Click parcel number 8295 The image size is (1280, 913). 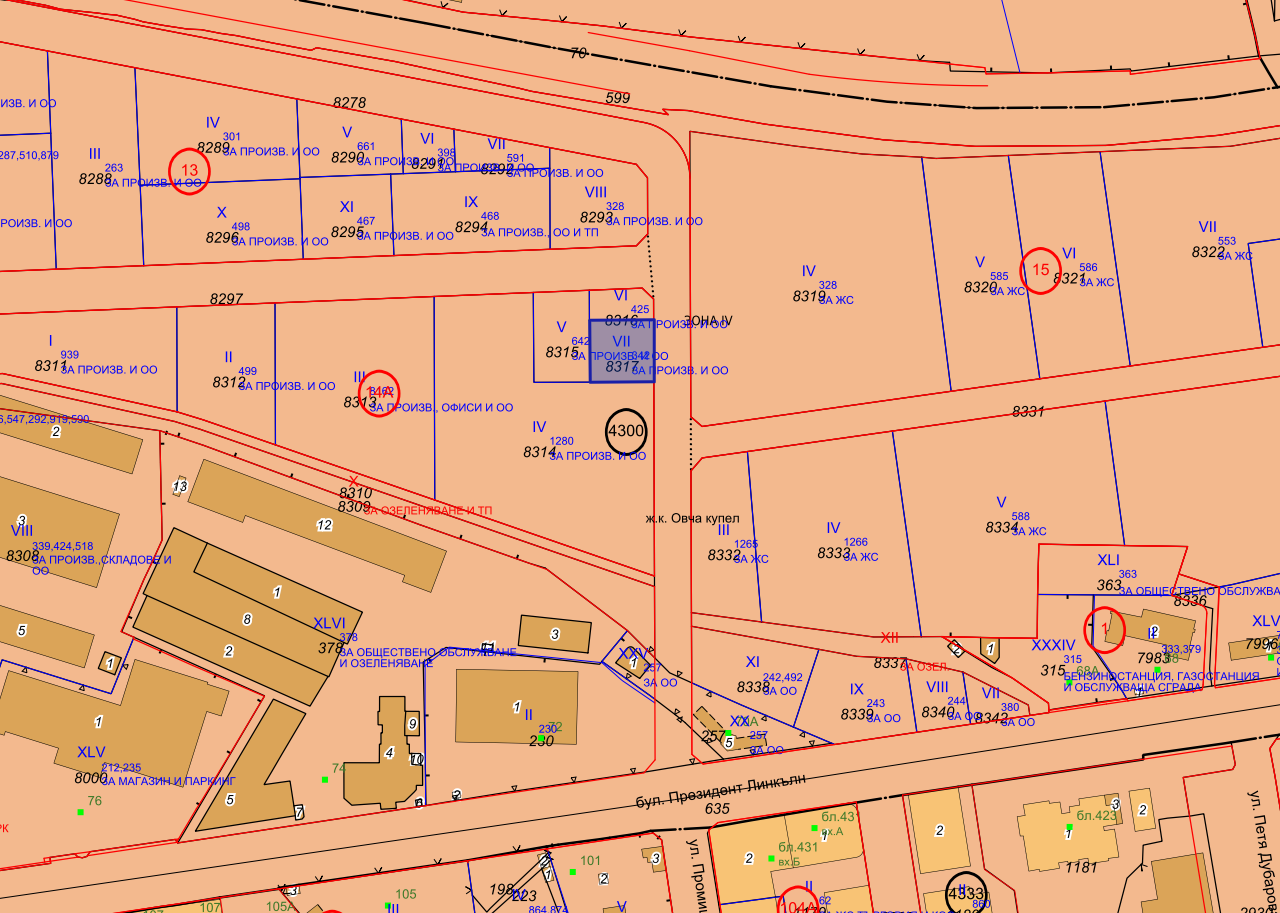tap(347, 231)
